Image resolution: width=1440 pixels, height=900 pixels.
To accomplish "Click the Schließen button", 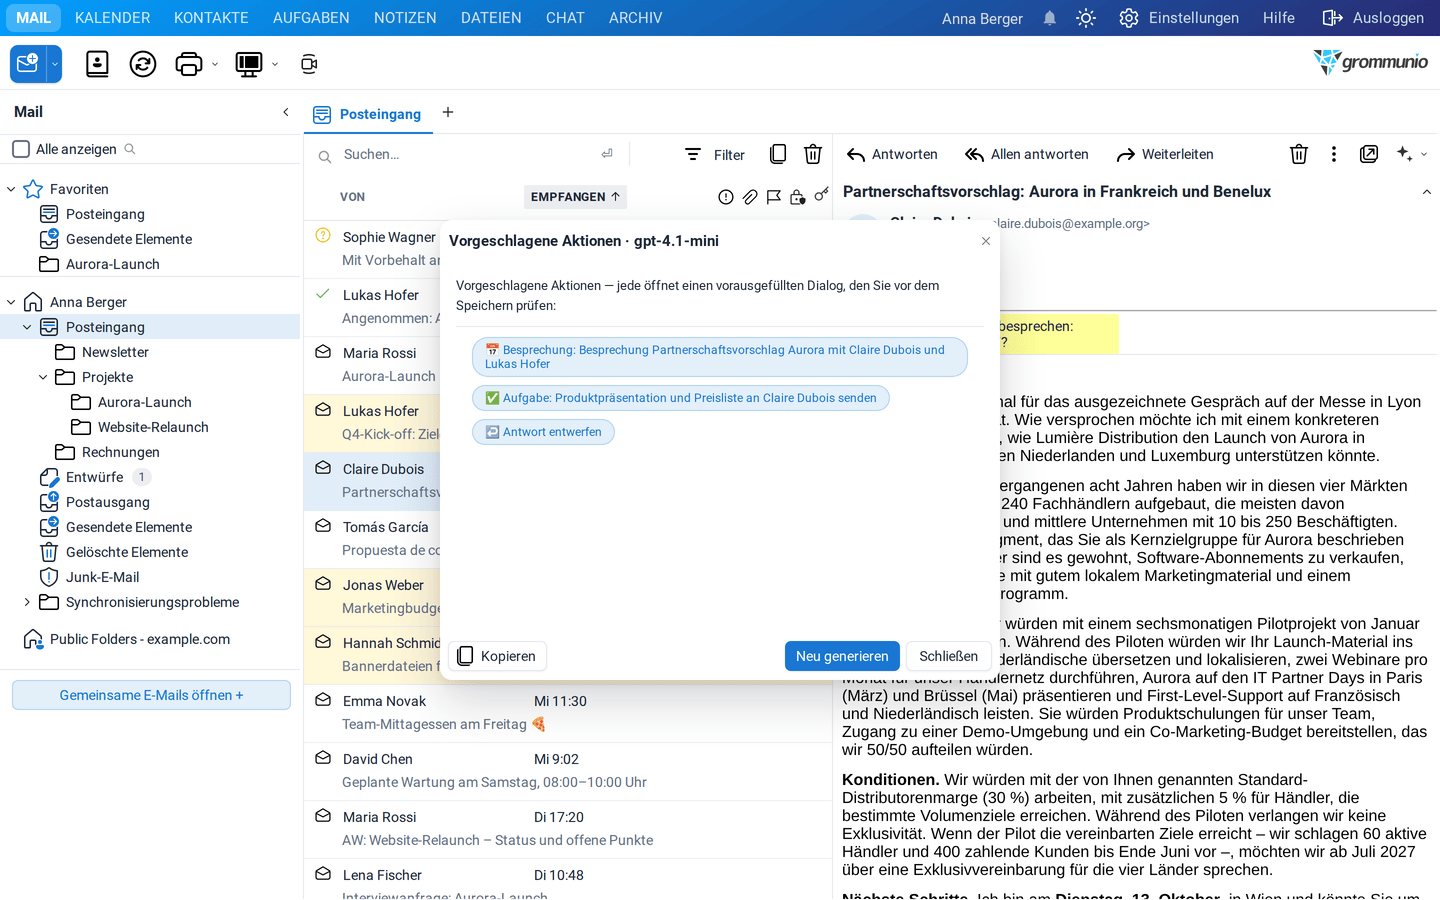I will [x=949, y=656].
